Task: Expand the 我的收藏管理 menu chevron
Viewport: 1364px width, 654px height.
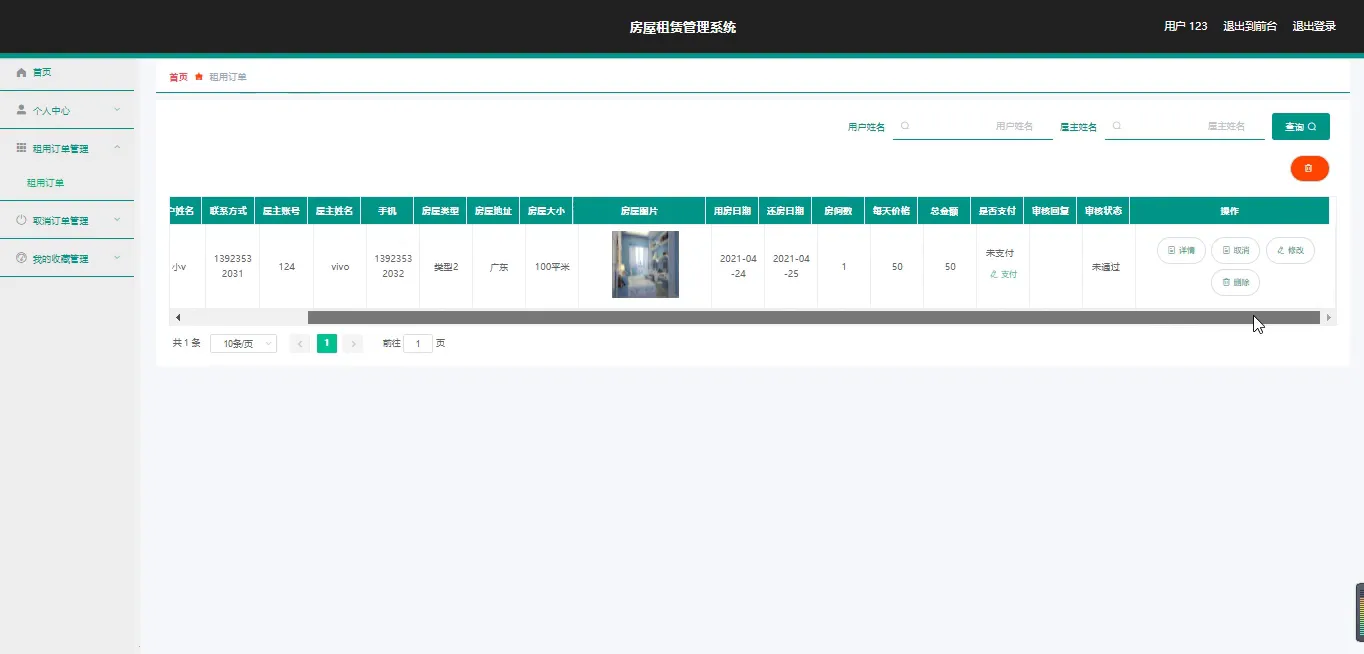Action: [x=117, y=258]
